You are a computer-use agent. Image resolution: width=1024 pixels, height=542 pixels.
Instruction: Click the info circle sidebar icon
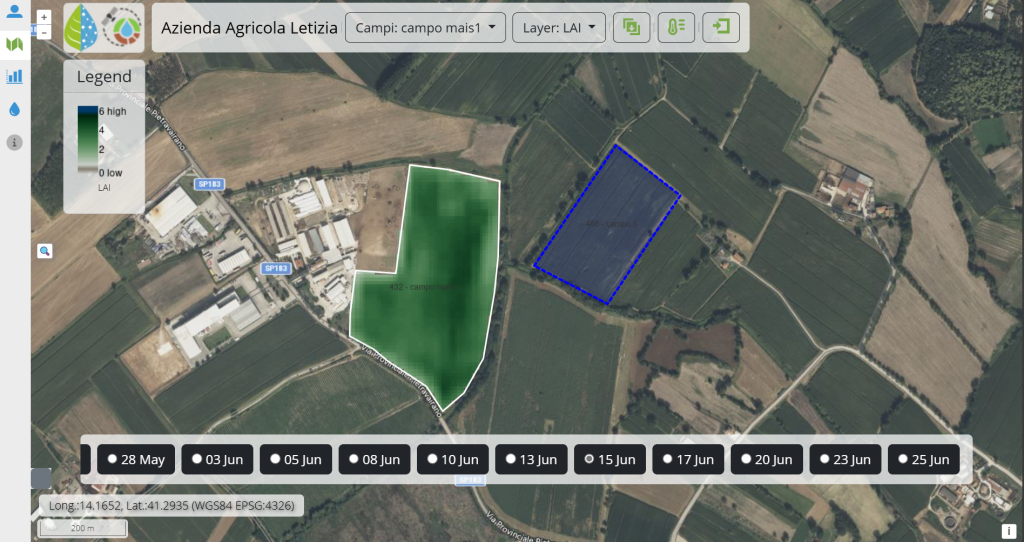point(14,142)
